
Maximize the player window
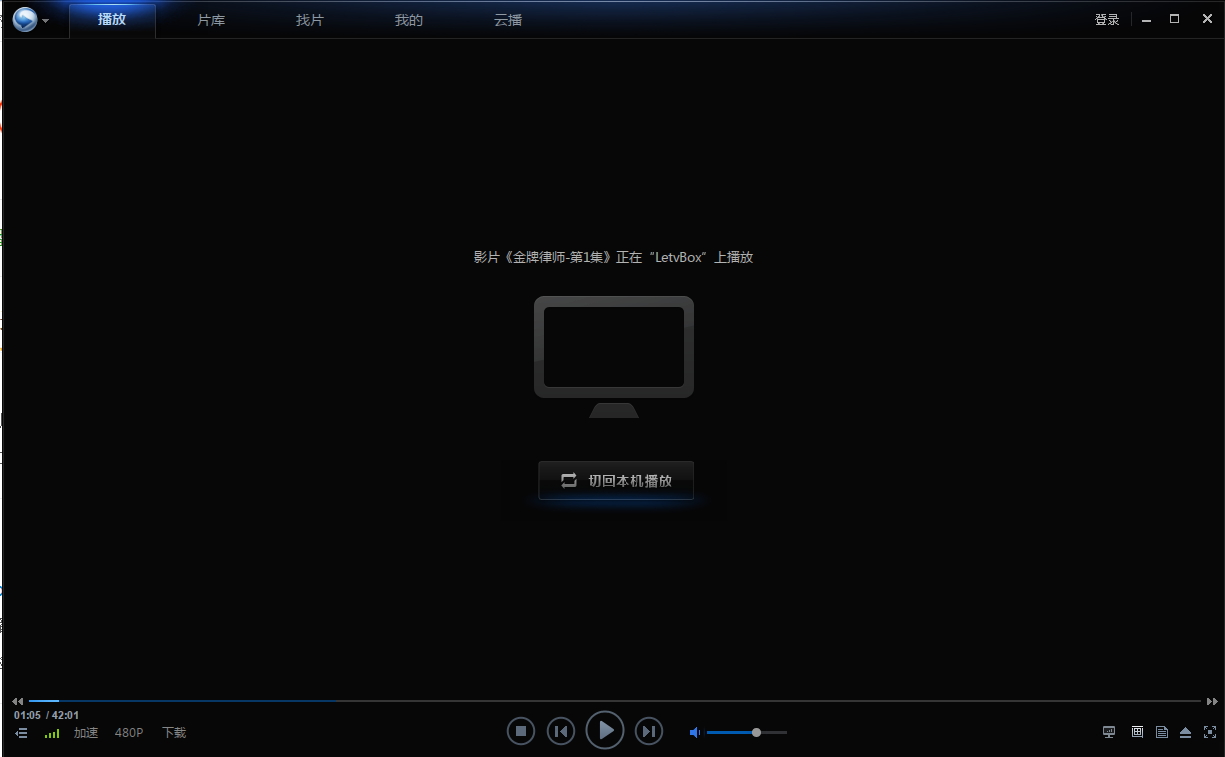tap(1175, 19)
